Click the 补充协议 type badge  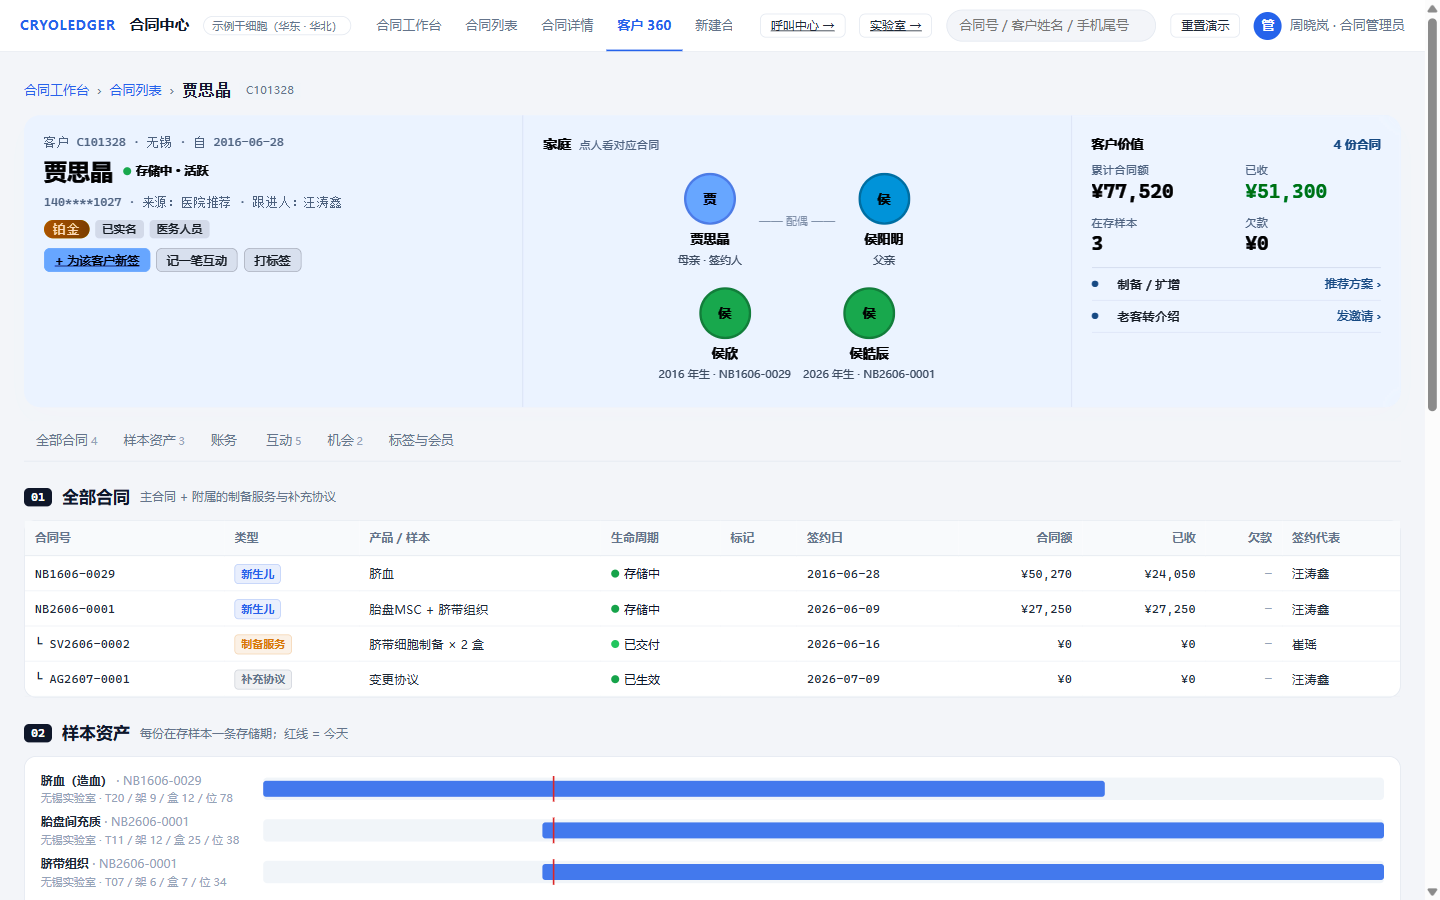pos(263,679)
